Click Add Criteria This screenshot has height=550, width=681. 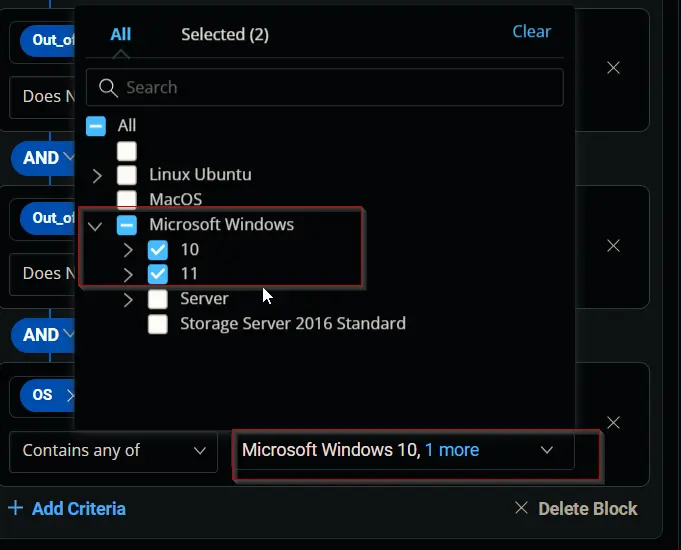pyautogui.click(x=67, y=508)
